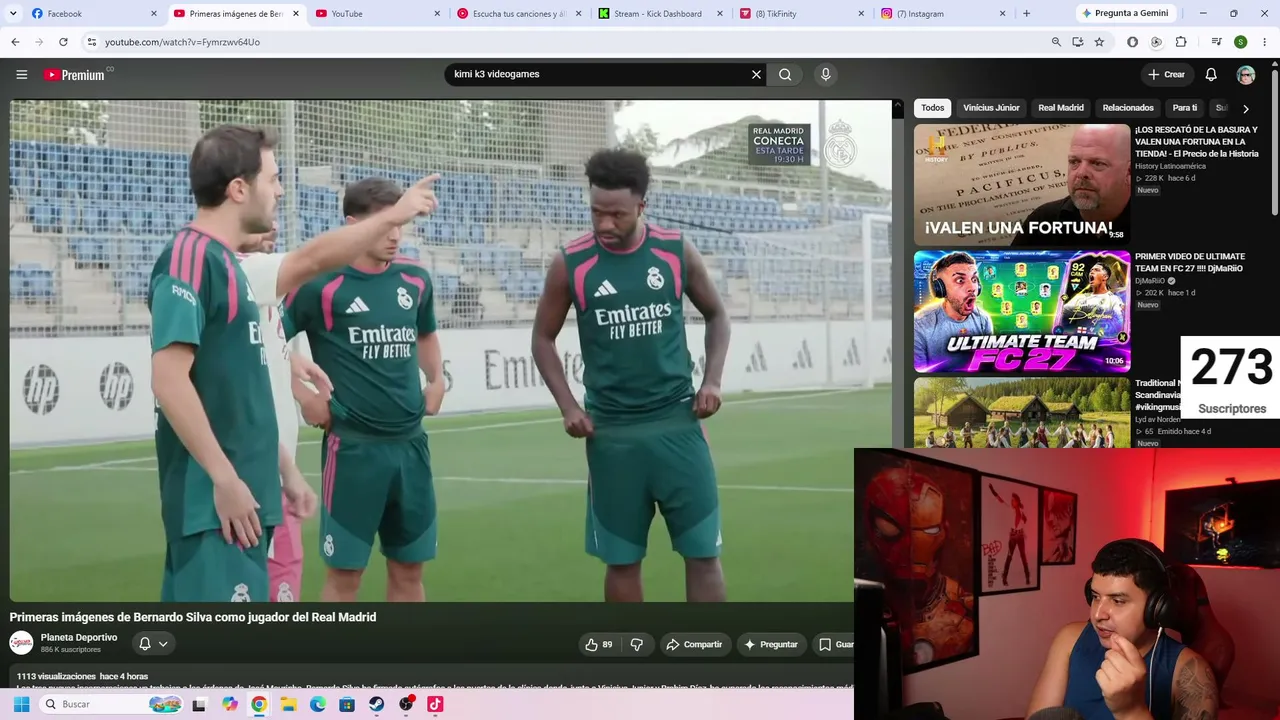1280x720 pixels.
Task: Run search with the magnifier button
Action: [x=785, y=74]
